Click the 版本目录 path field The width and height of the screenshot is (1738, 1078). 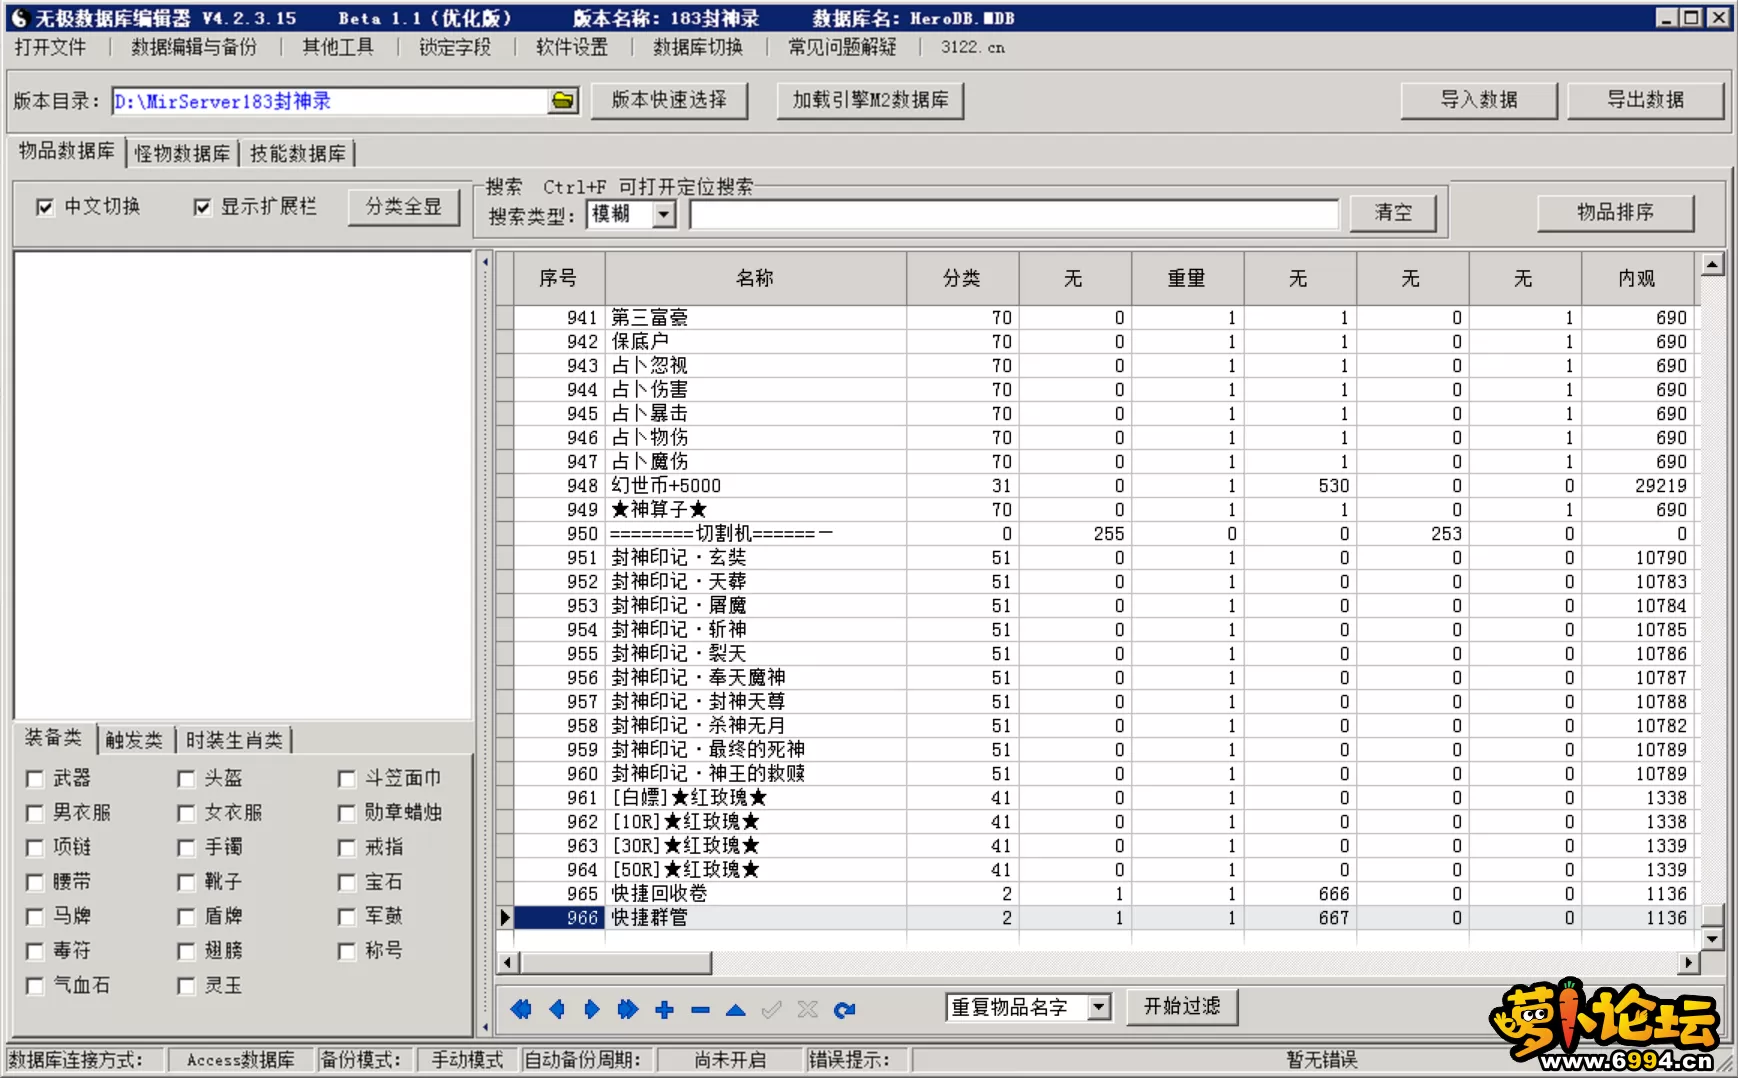(x=330, y=101)
